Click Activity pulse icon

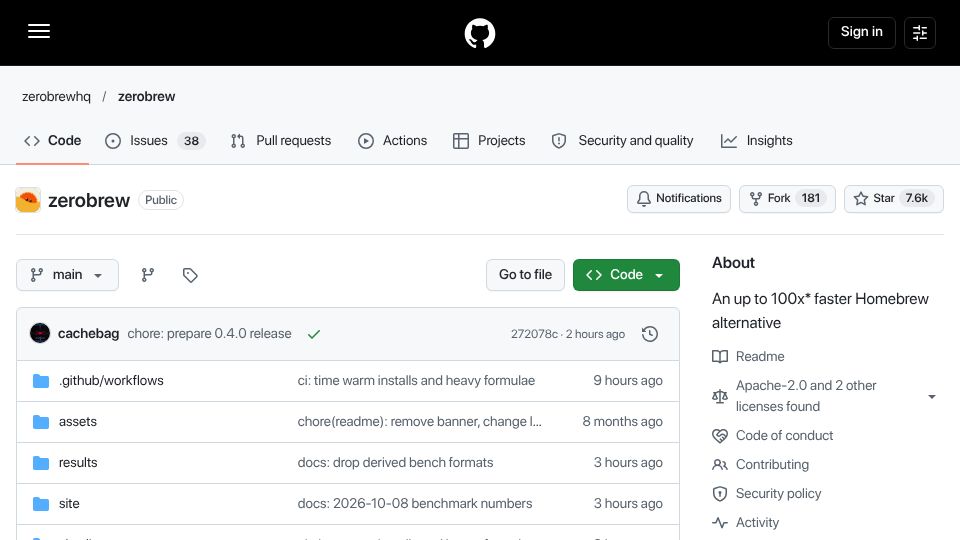pos(720,523)
